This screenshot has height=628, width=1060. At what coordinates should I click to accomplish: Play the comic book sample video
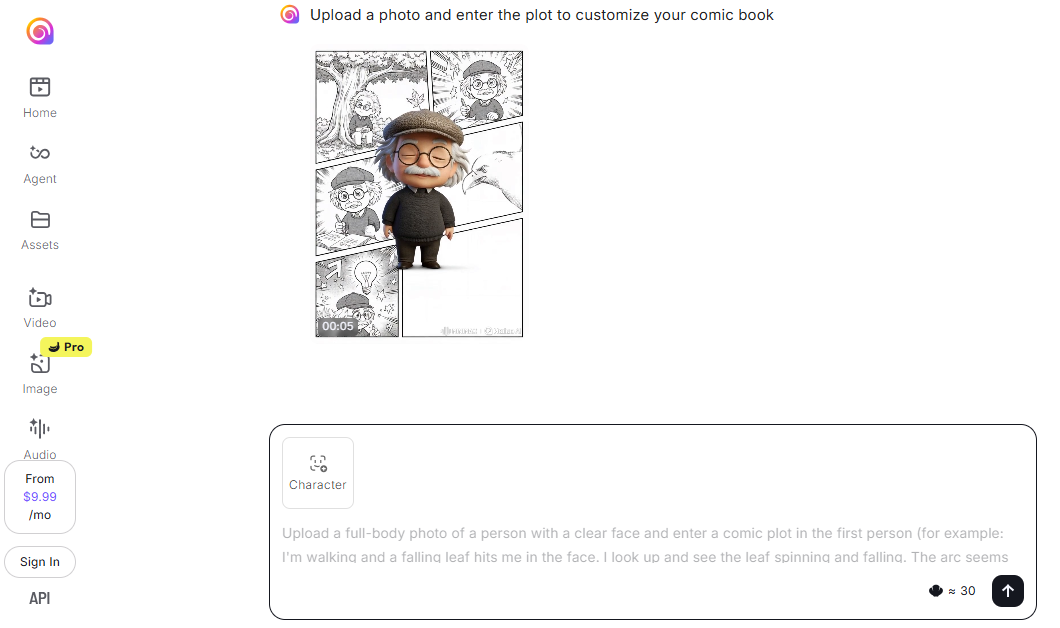point(419,194)
